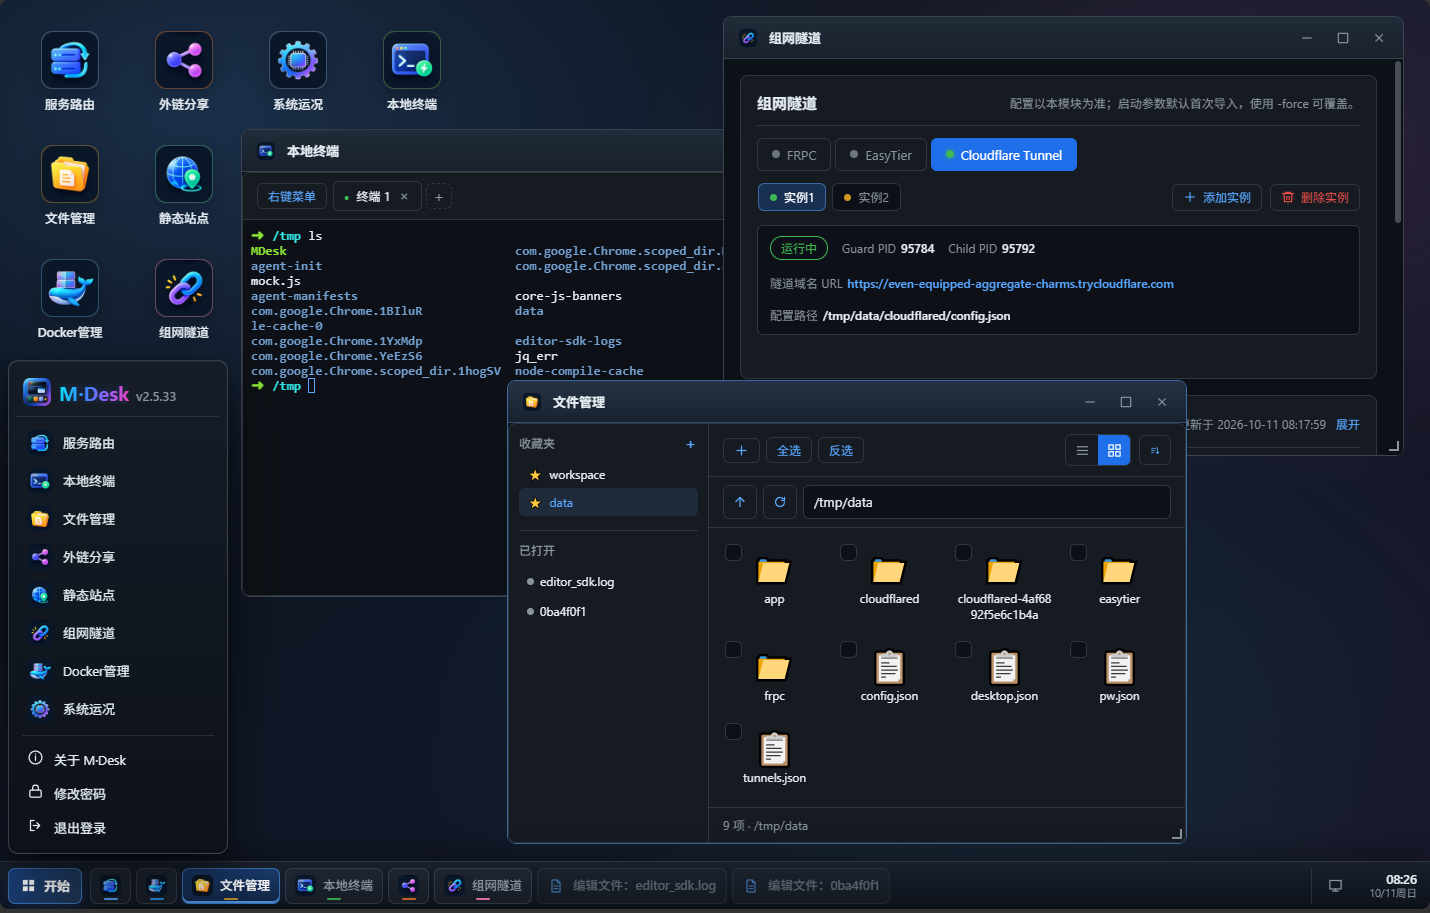
Task: Add a new terminal tab with plus
Action: [439, 197]
